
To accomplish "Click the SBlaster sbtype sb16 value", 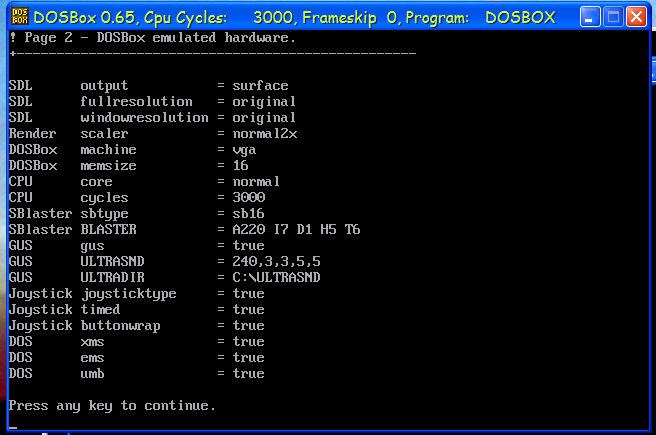I will (x=248, y=214).
